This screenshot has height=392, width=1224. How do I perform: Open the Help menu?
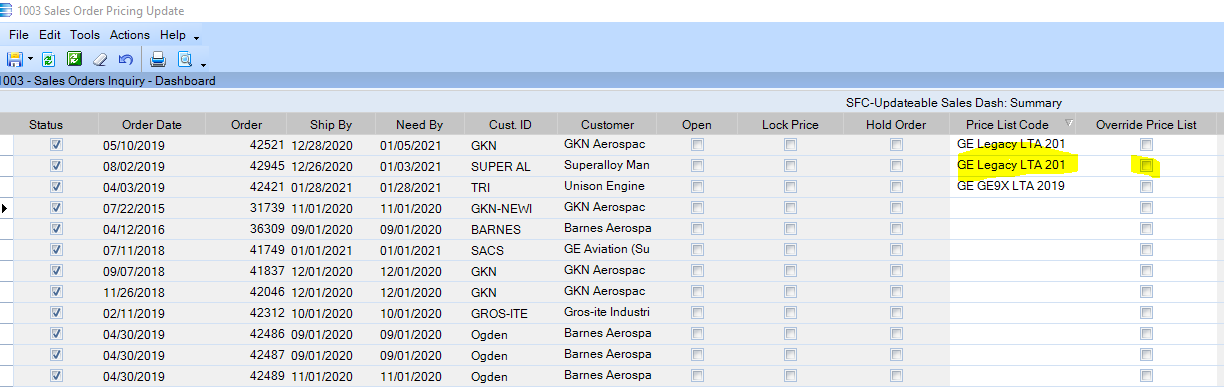pyautogui.click(x=173, y=35)
